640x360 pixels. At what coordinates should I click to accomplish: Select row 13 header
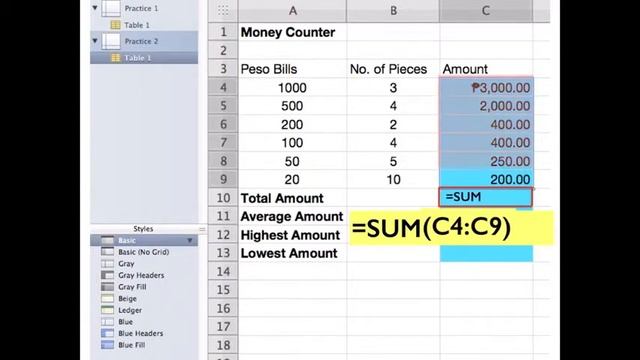point(223,253)
